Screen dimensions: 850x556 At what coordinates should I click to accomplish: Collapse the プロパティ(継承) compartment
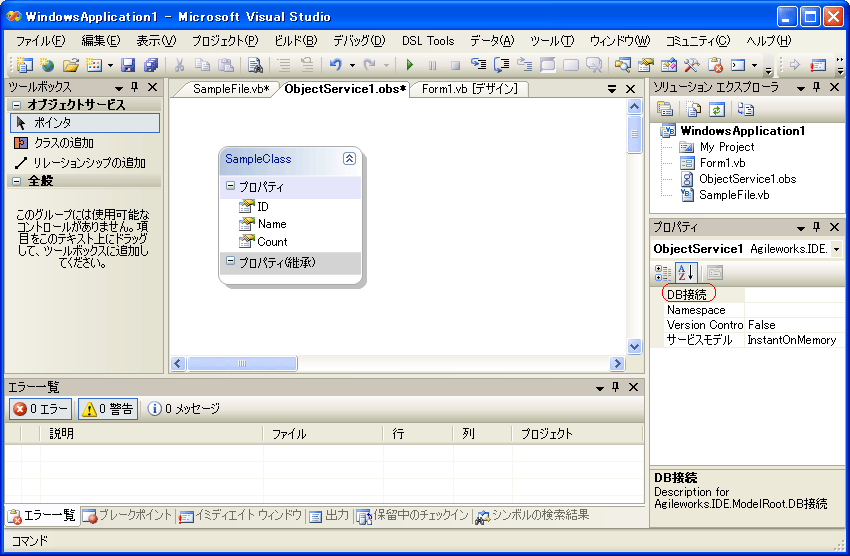point(230,261)
